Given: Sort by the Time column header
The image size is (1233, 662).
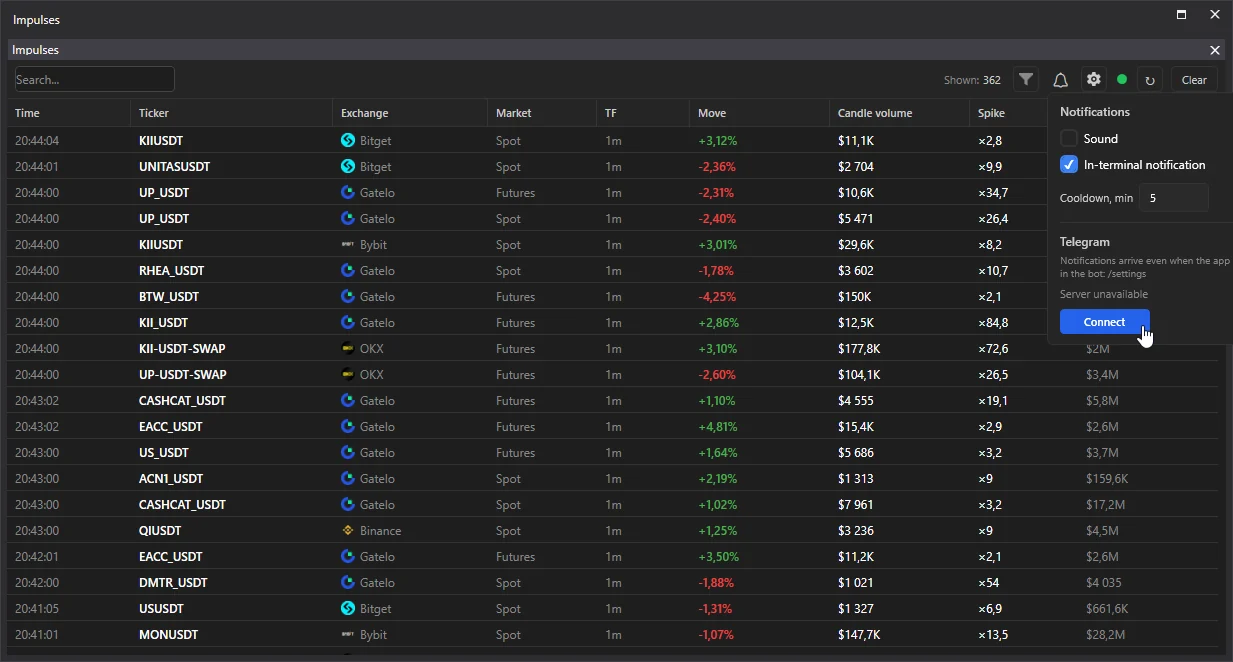Looking at the screenshot, I should 27,113.
